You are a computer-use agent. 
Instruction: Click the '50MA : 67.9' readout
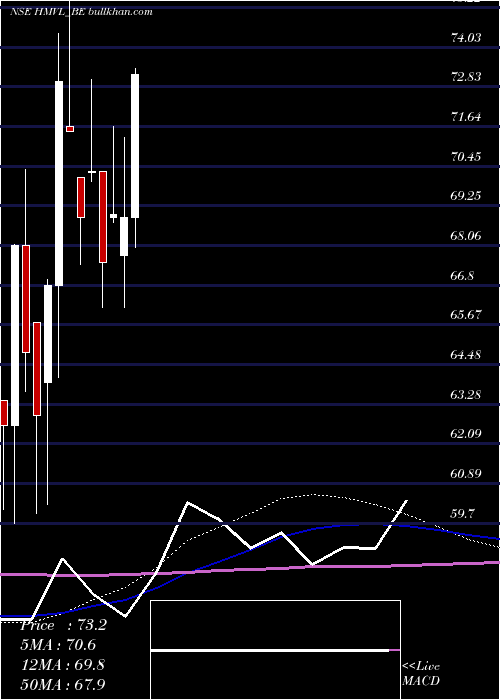(x=63, y=684)
